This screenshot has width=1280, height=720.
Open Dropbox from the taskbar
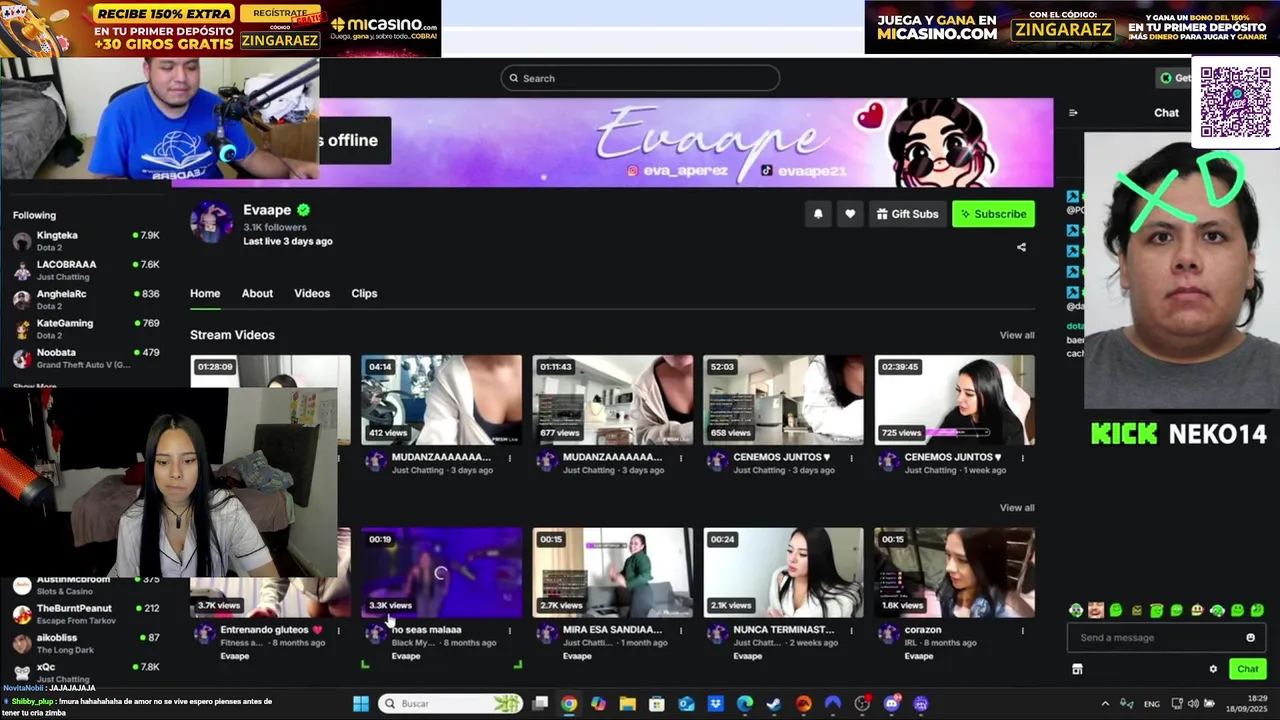716,704
